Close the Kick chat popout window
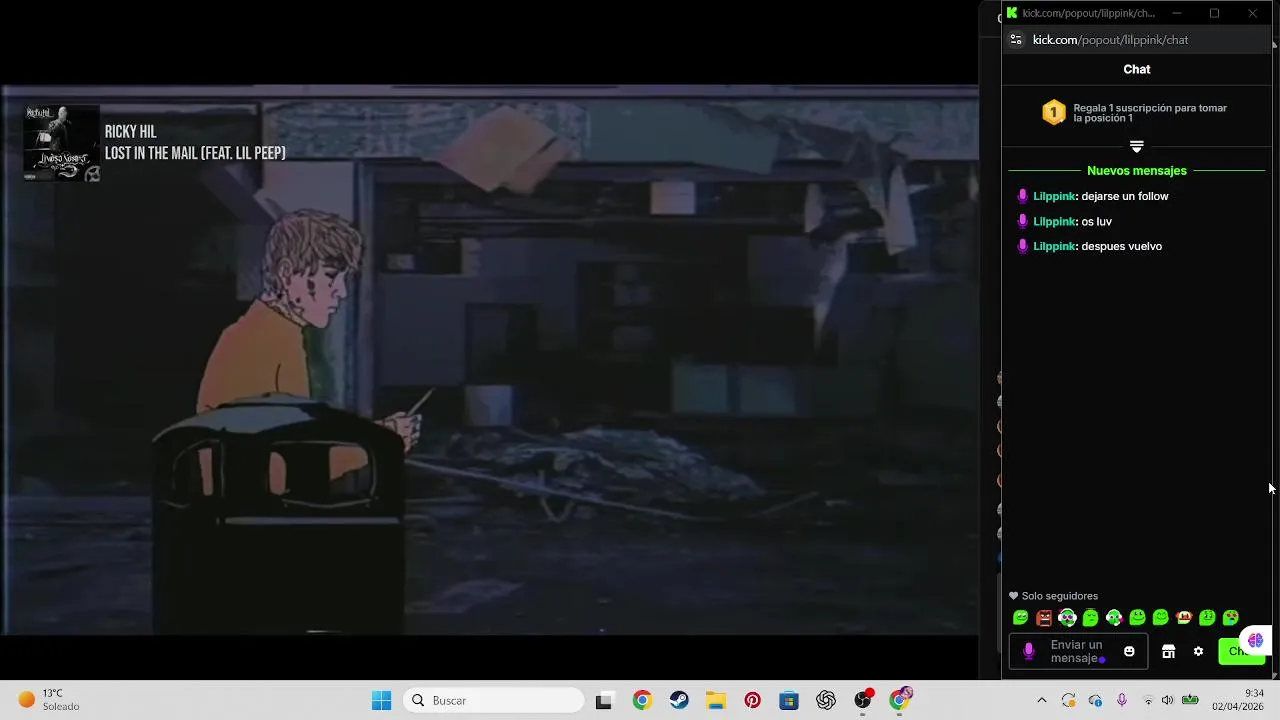Viewport: 1280px width, 720px height. [1252, 13]
